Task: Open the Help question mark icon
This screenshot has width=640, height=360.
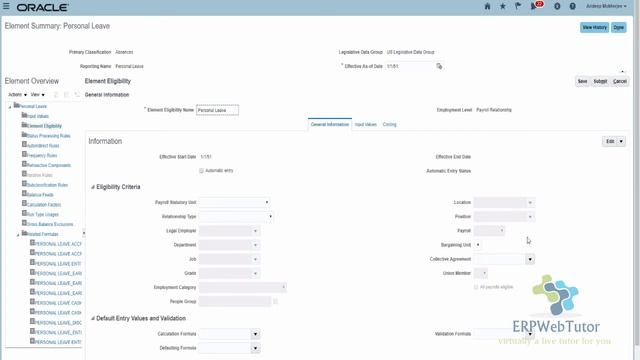Action: [573, 6]
